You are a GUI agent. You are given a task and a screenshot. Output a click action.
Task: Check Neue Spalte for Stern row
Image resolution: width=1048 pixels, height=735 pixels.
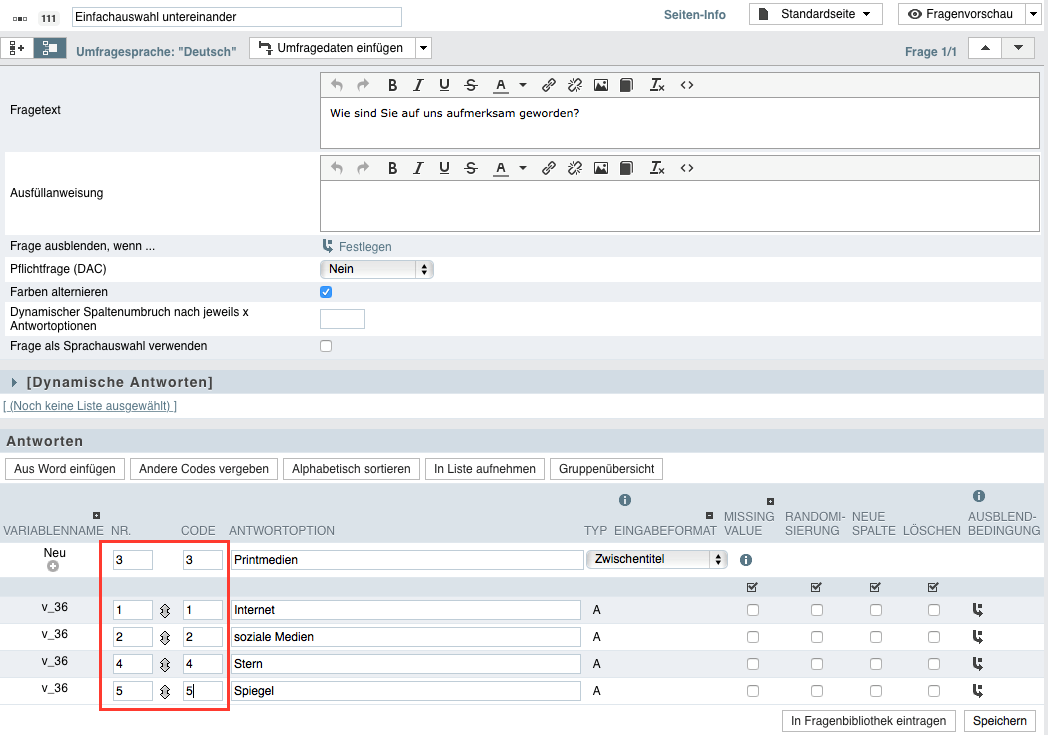click(x=876, y=664)
